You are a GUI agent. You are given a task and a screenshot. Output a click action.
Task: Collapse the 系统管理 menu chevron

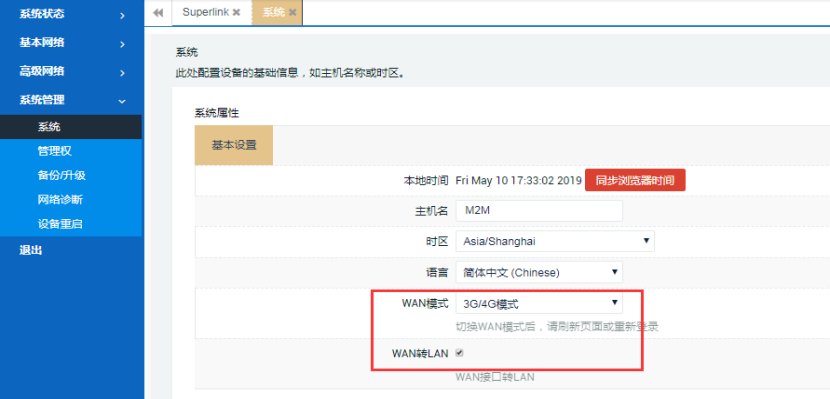tap(122, 101)
